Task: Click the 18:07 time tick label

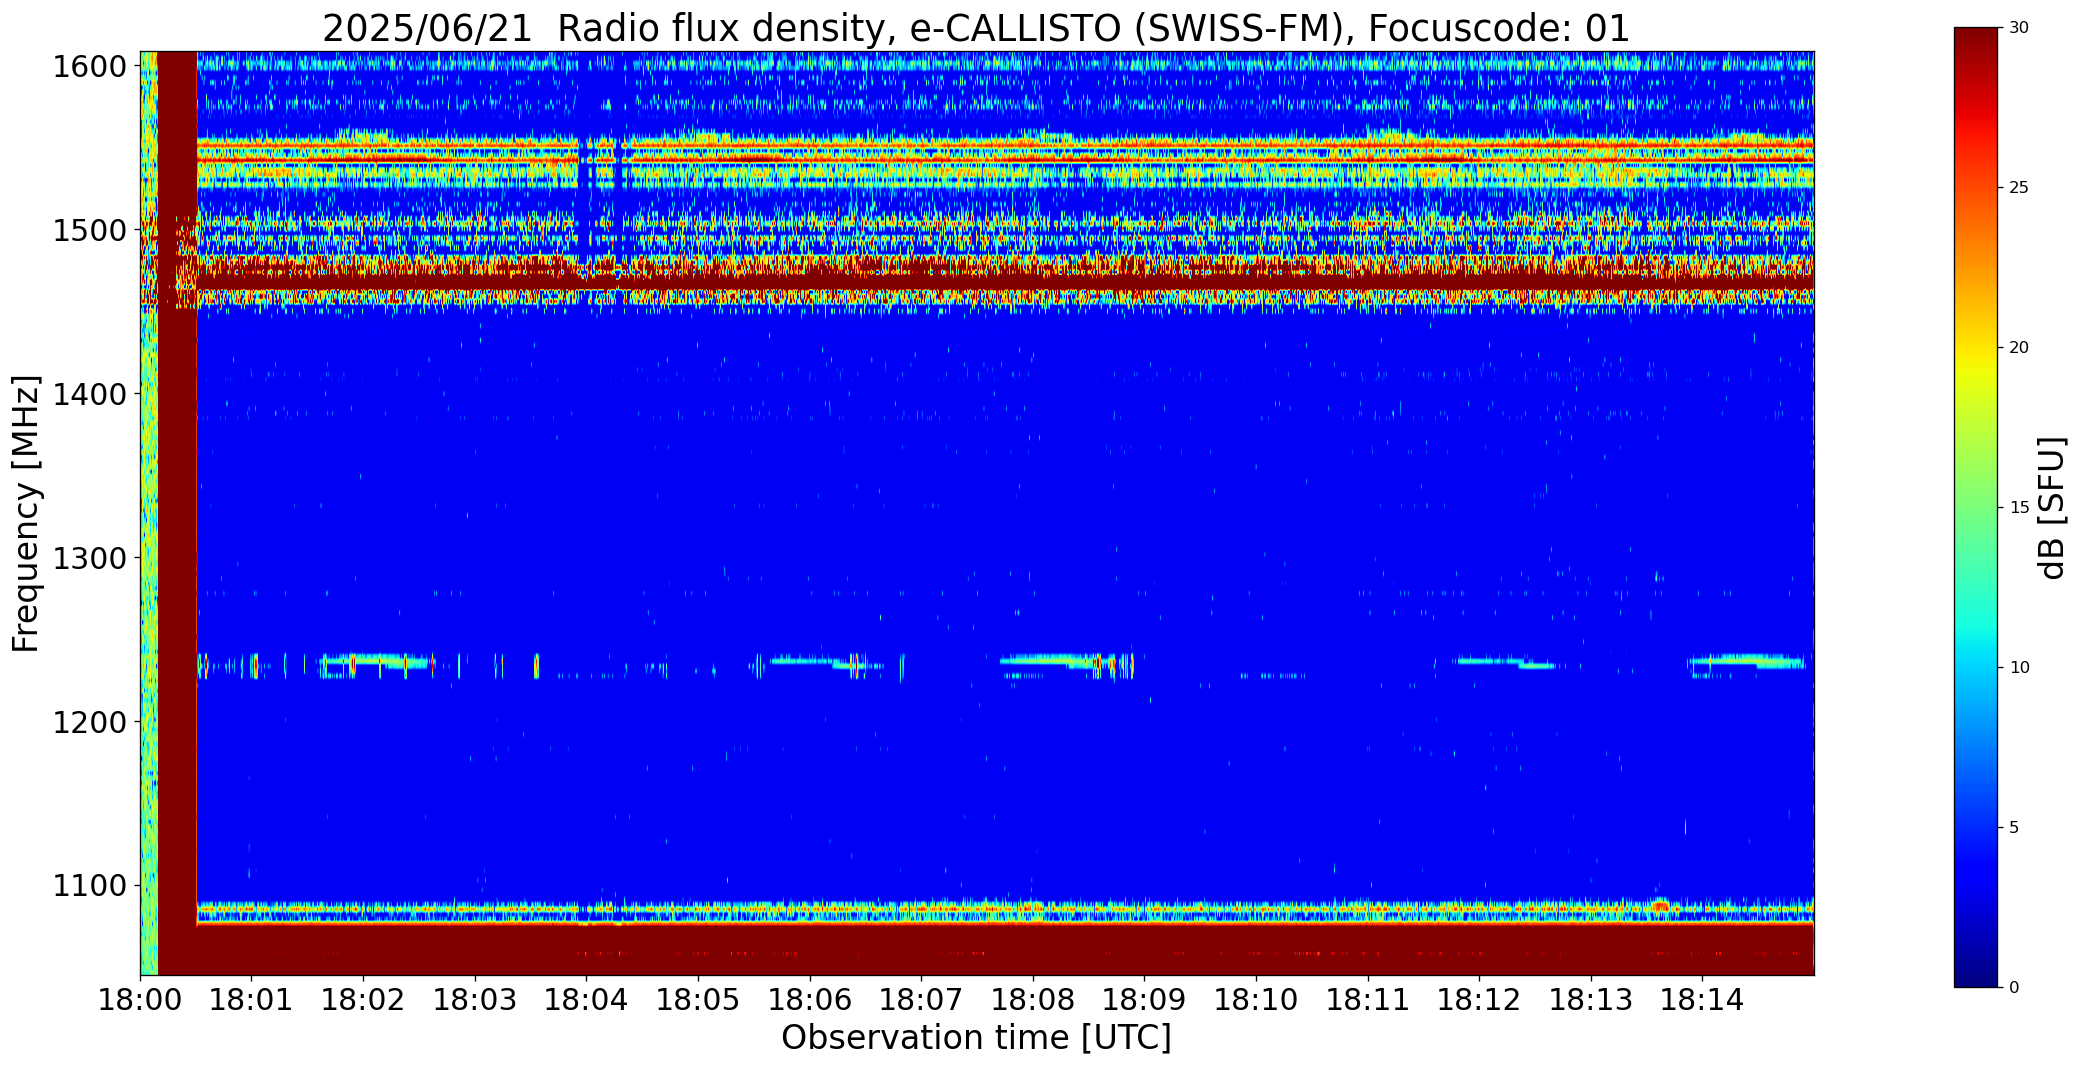Action: point(921,1000)
